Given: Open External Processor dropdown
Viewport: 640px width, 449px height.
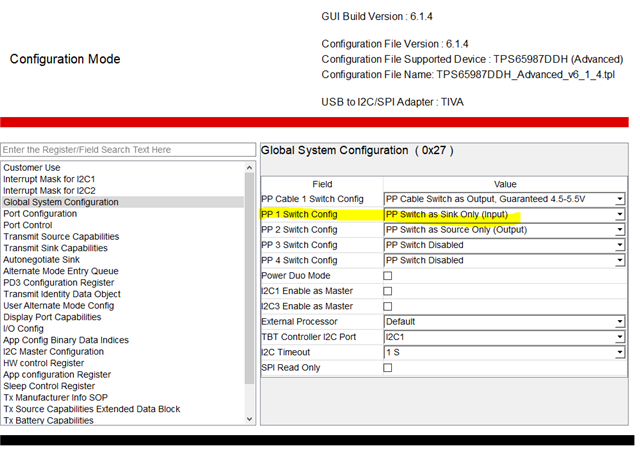Looking at the screenshot, I should coord(504,322).
